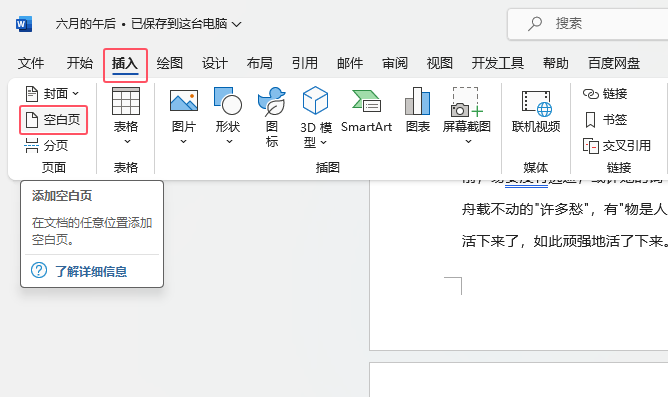Add a 书签 bookmark
The image size is (668, 397).
[x=605, y=120]
